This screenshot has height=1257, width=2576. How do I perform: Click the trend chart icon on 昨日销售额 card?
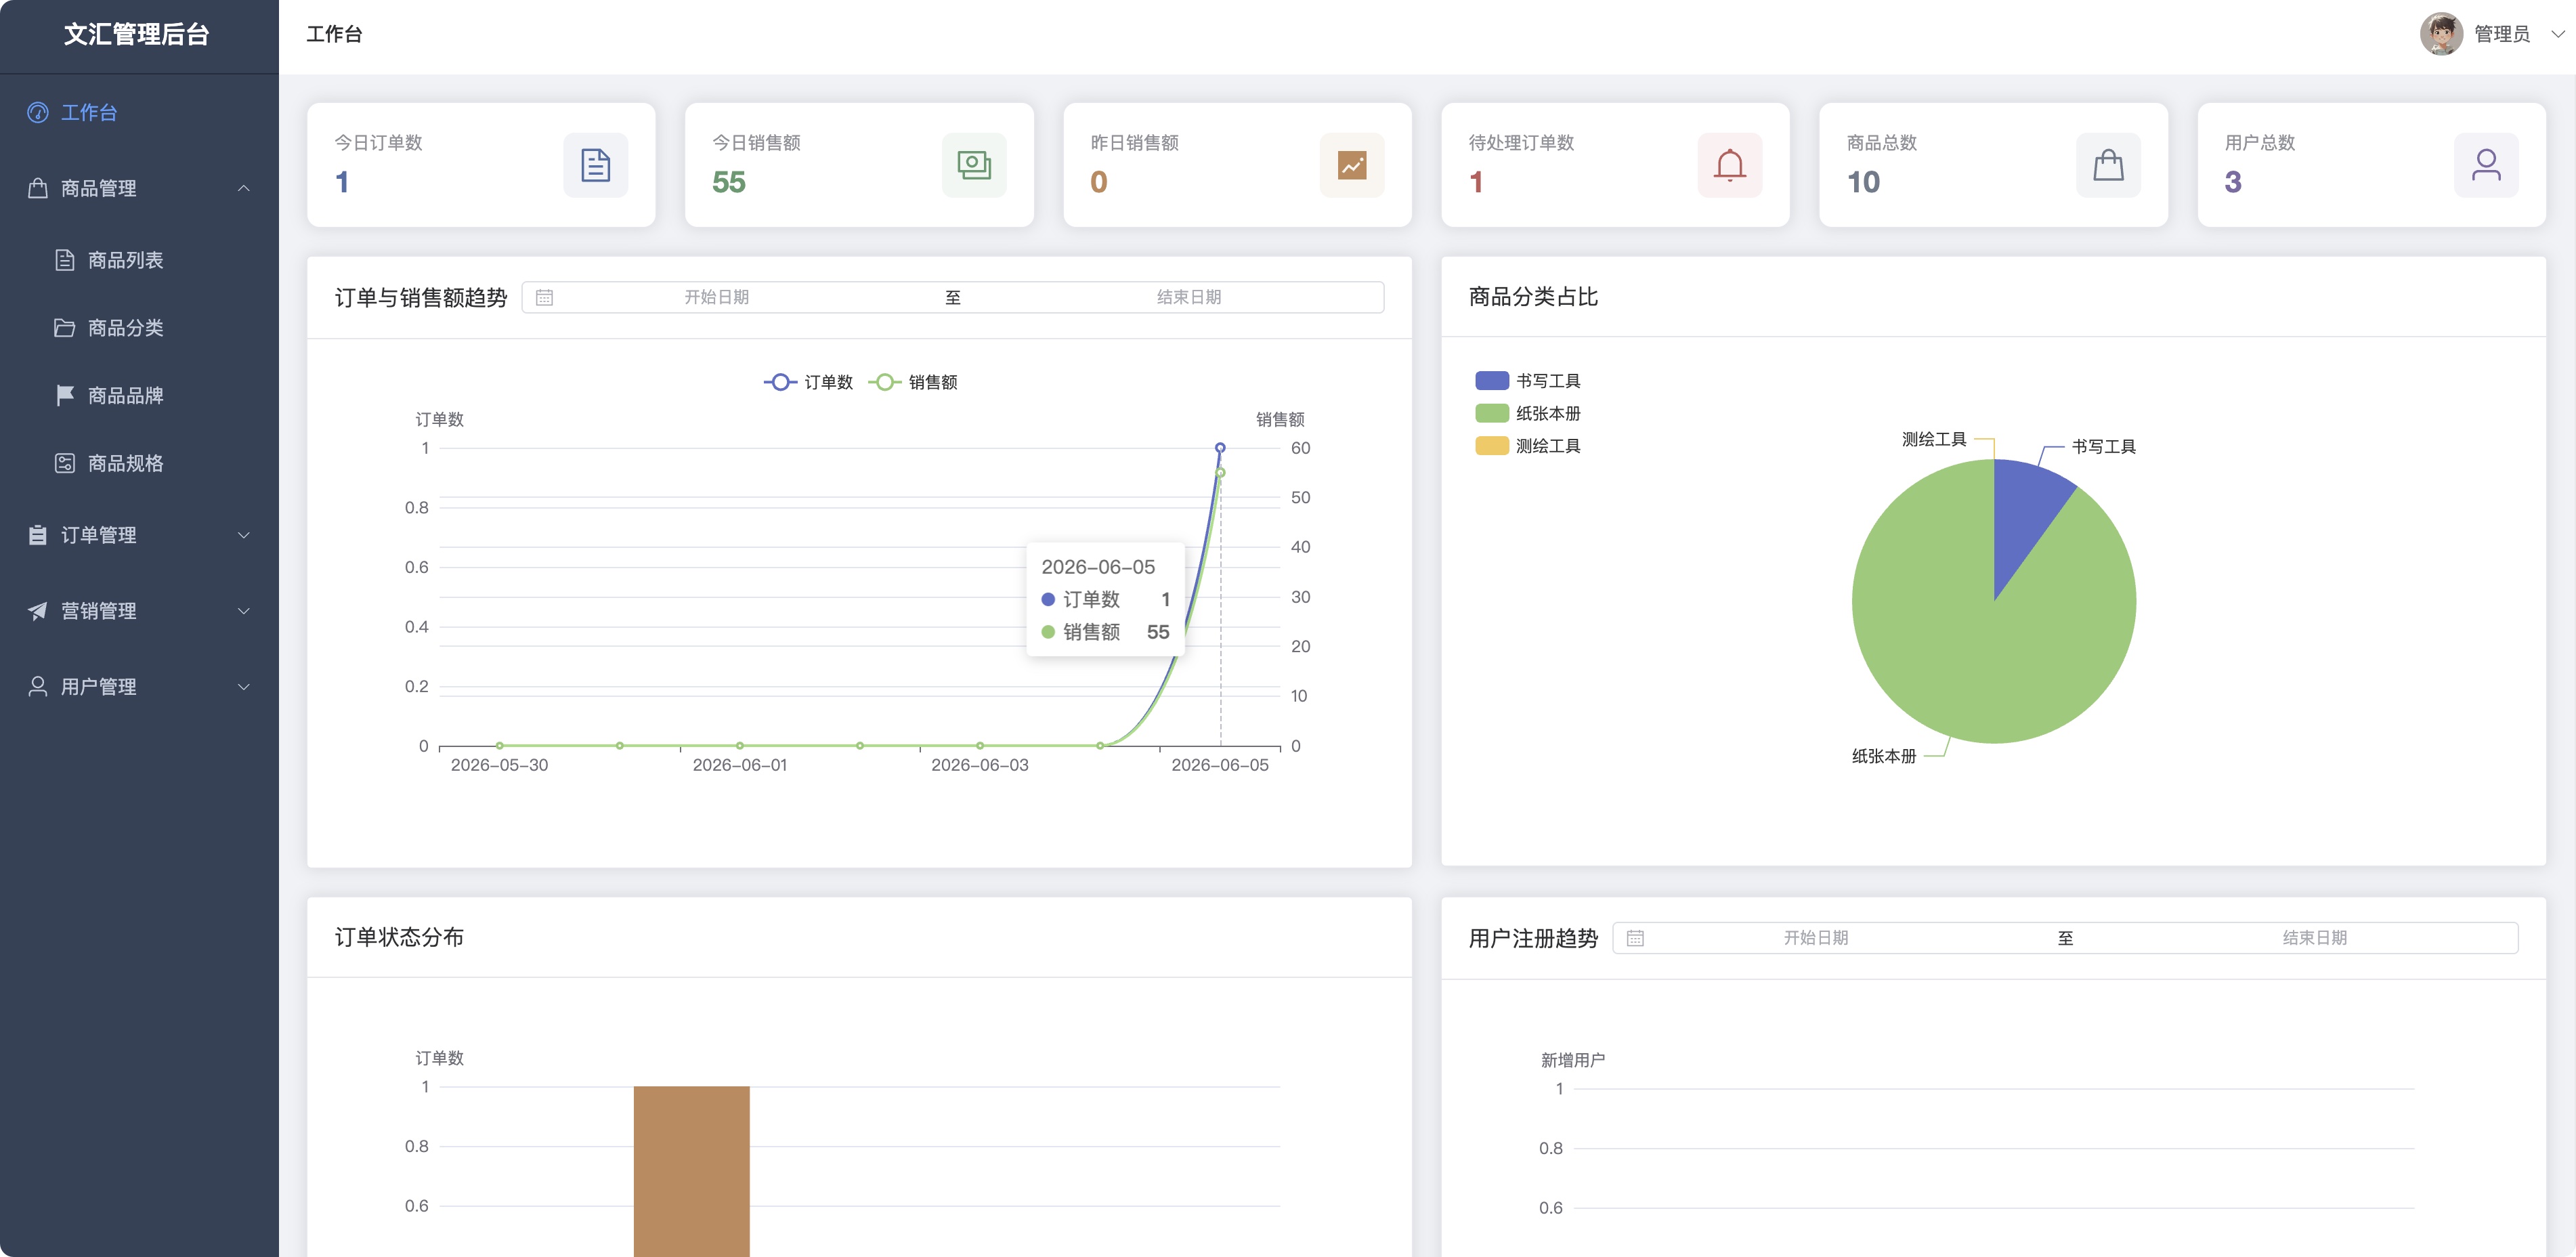(x=1352, y=165)
